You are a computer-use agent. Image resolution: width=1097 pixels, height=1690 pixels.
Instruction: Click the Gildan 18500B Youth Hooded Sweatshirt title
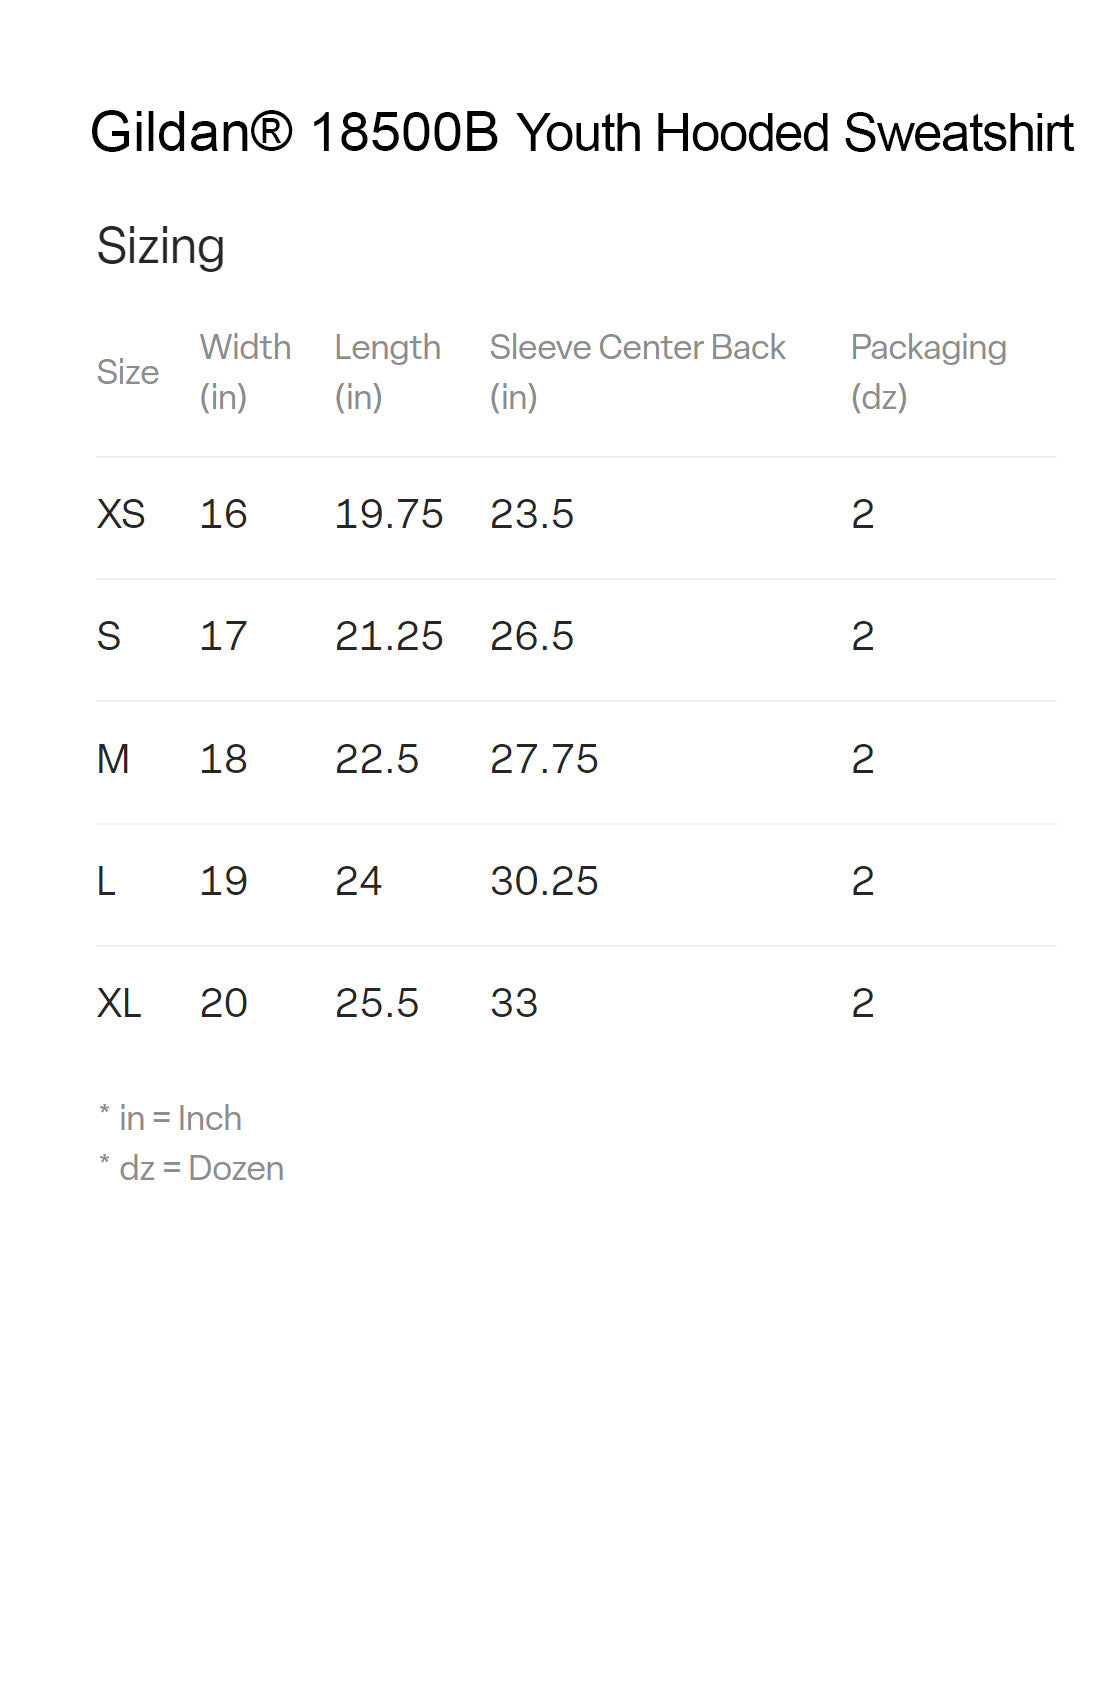coord(581,133)
